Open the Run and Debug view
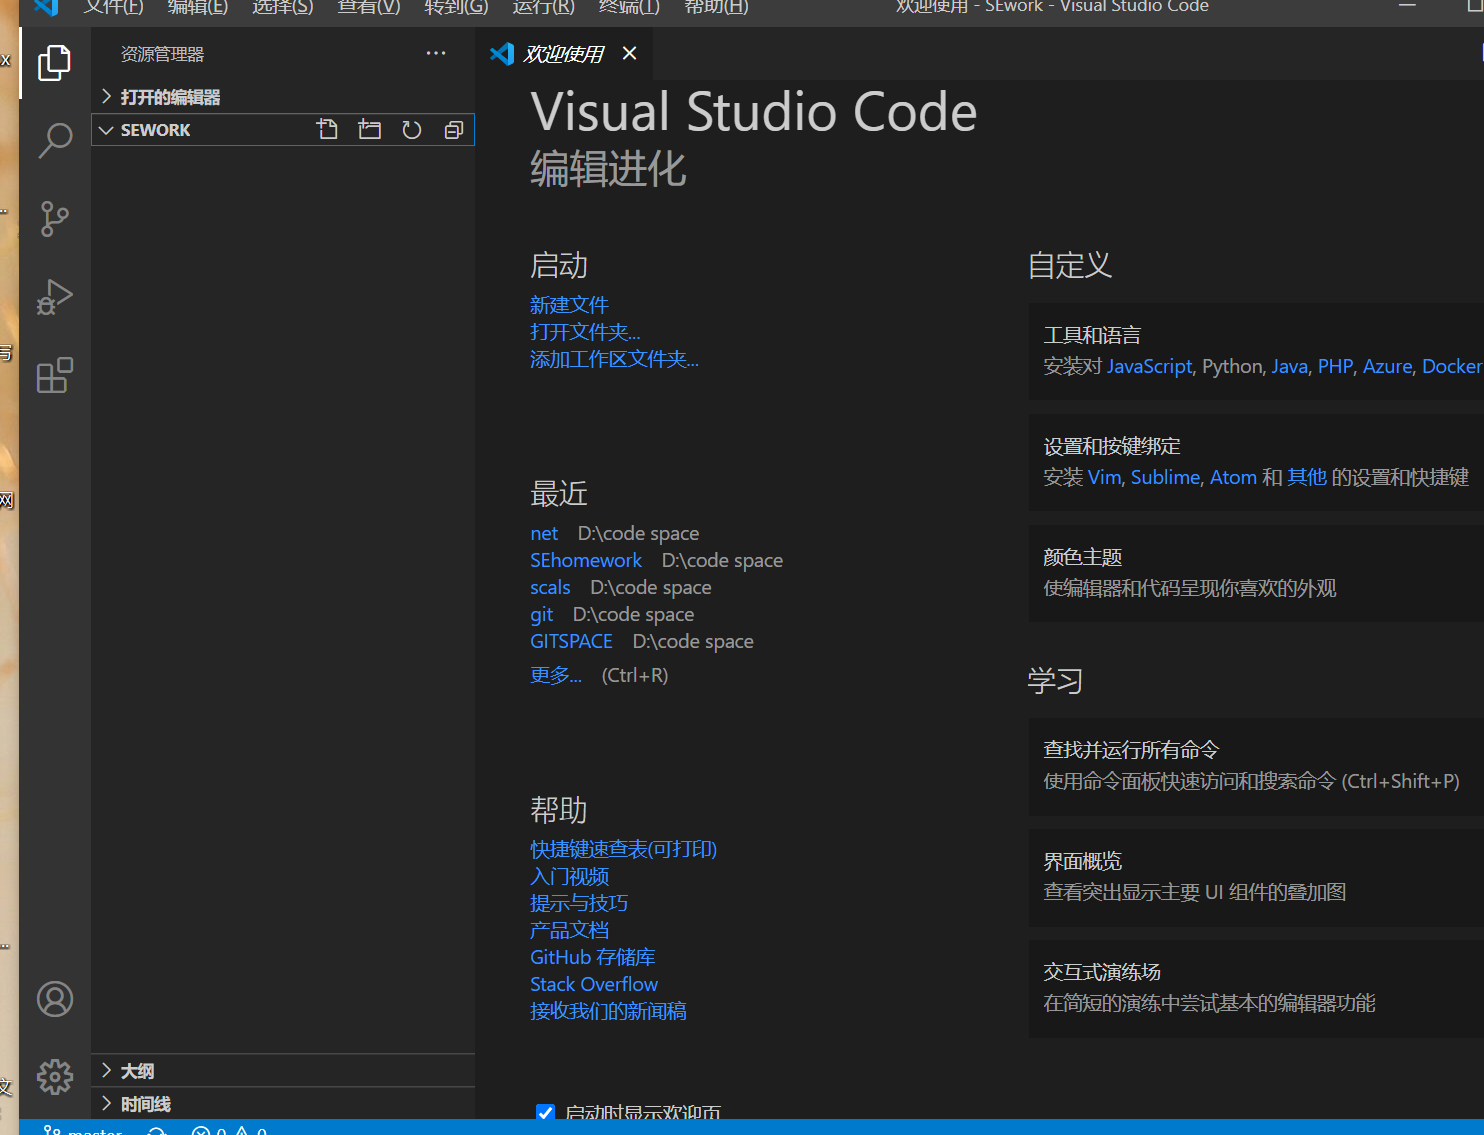Image resolution: width=1484 pixels, height=1135 pixels. 55,297
